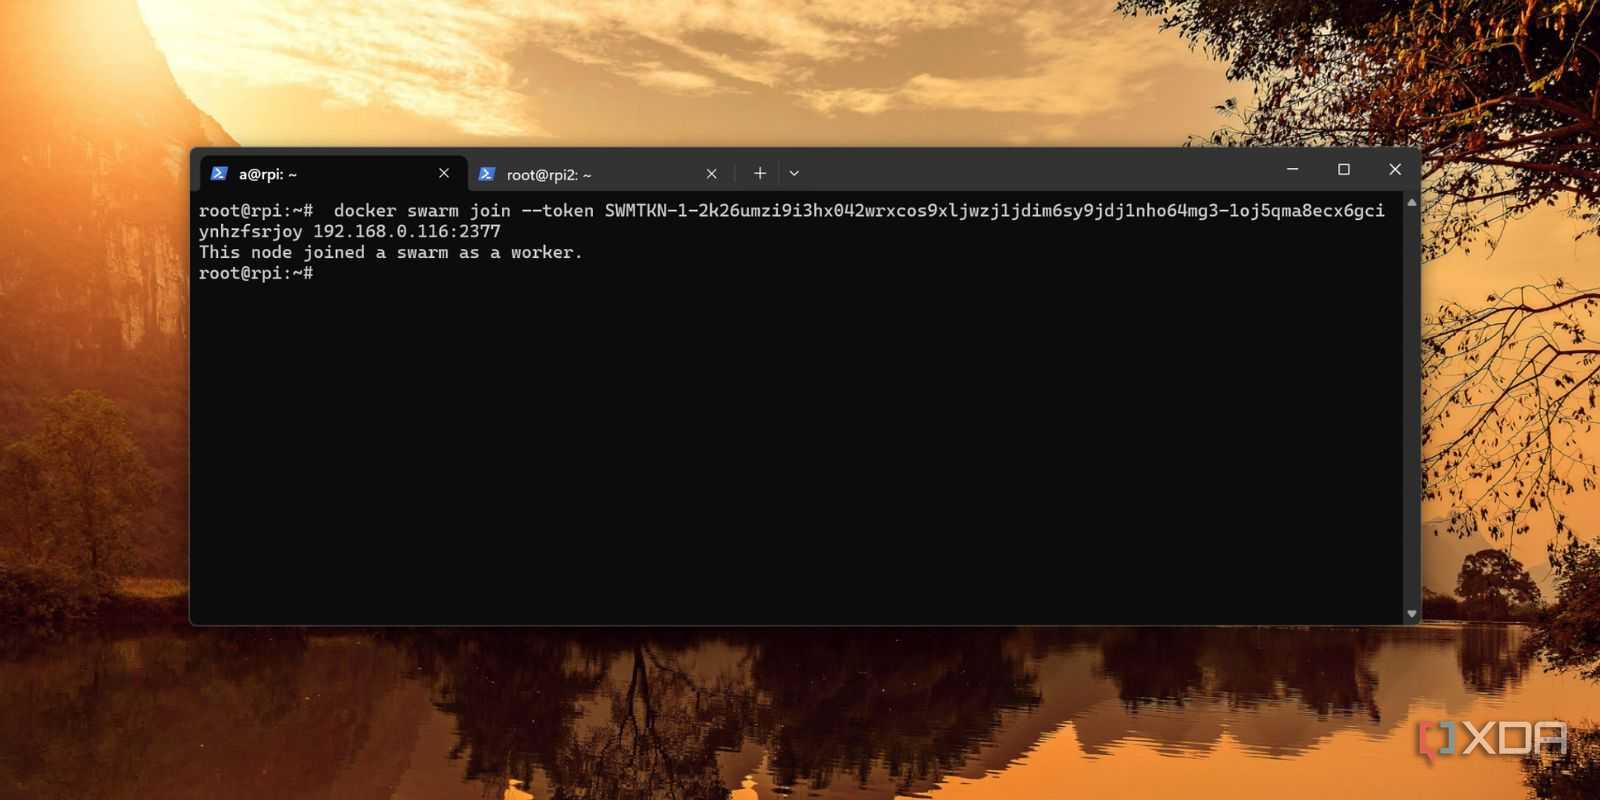Click the scrollbar up arrow
Image resolution: width=1600 pixels, height=800 pixels.
(1412, 202)
